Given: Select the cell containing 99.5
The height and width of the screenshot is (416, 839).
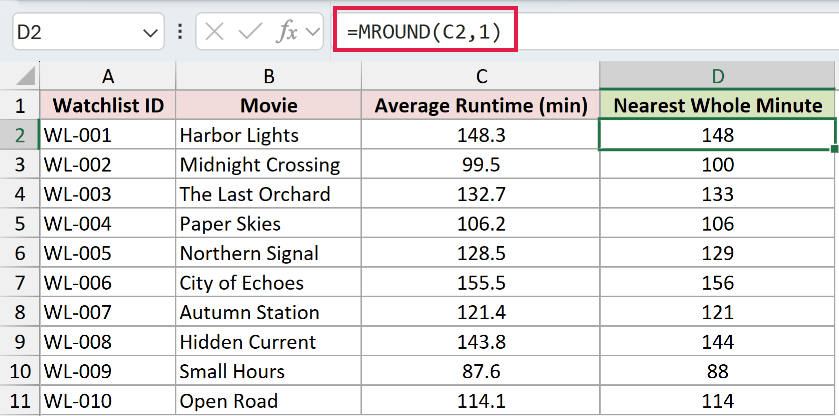Looking at the screenshot, I should point(481,164).
